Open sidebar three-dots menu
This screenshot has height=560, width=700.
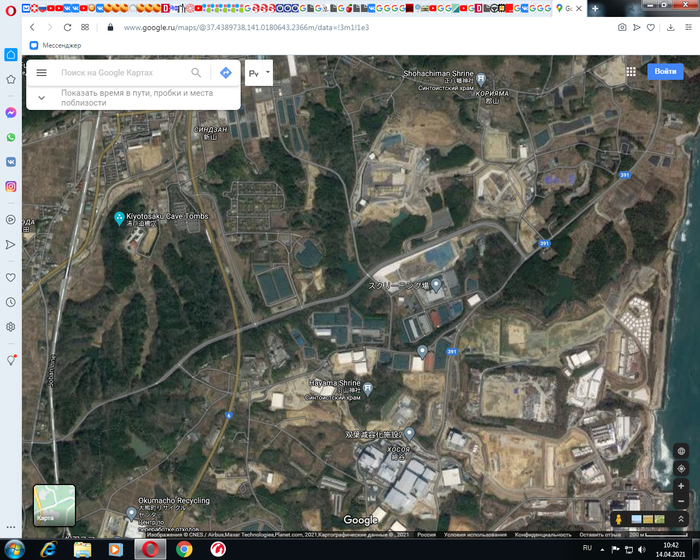pyautogui.click(x=11, y=527)
